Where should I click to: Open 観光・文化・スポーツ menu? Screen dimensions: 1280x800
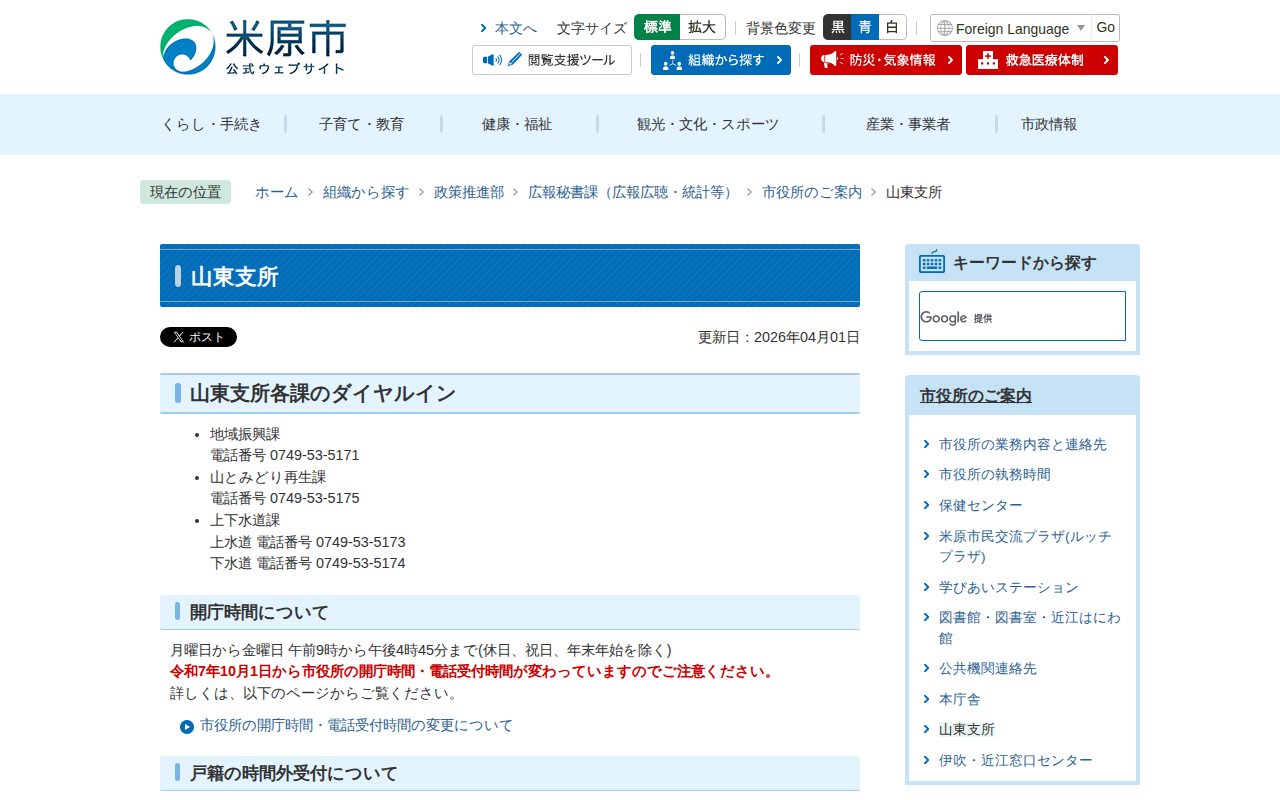click(708, 124)
